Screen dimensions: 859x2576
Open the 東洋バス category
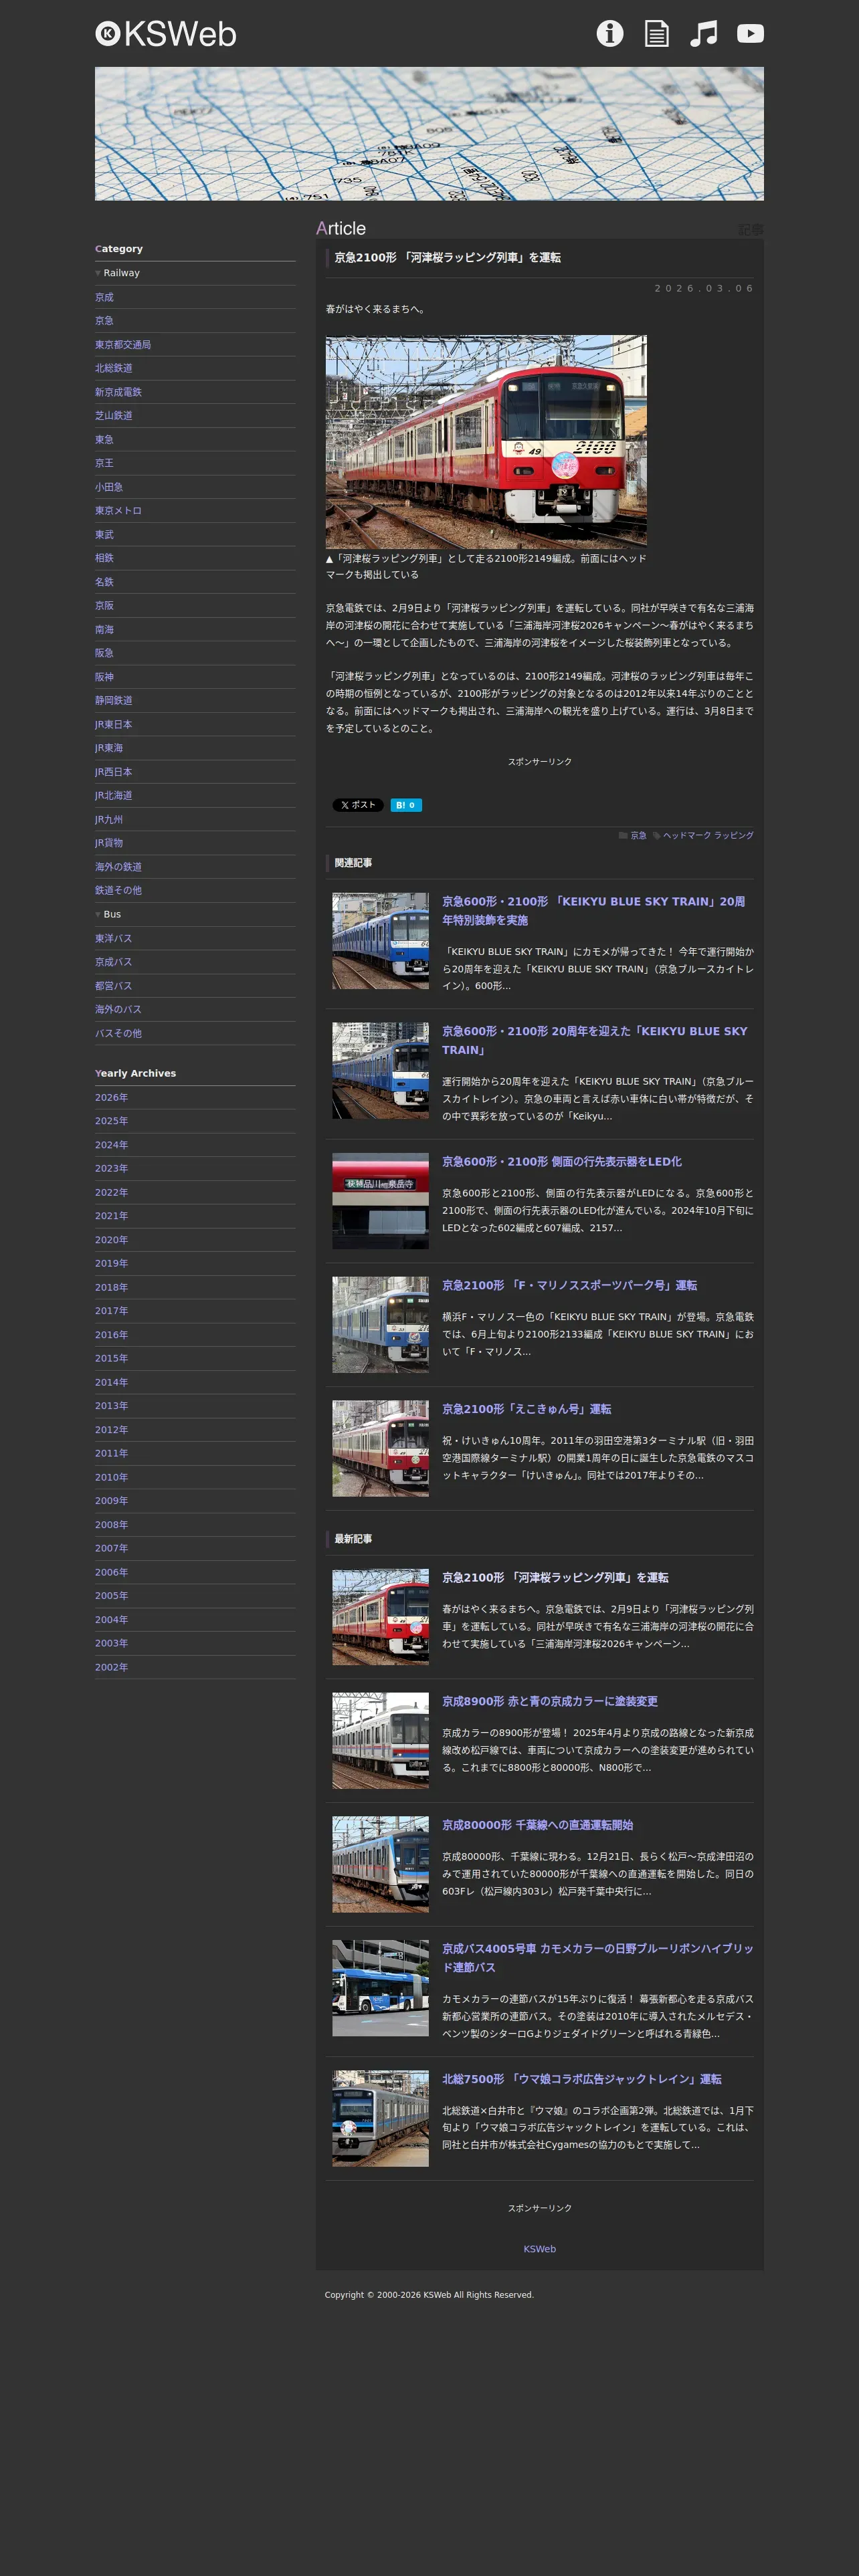click(114, 939)
